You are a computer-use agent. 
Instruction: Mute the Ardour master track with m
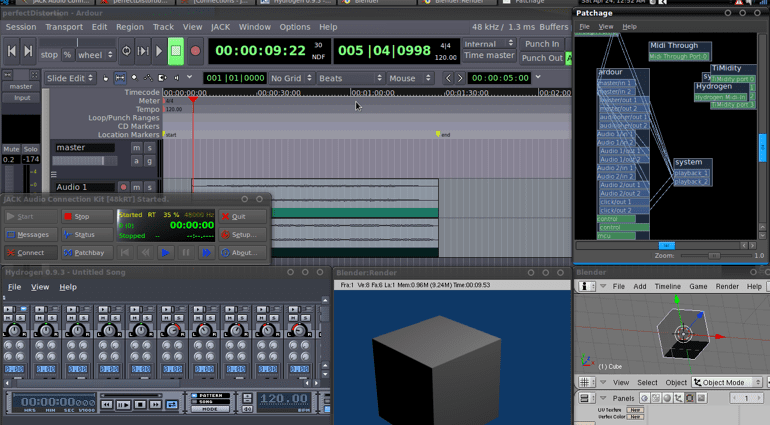pos(136,147)
